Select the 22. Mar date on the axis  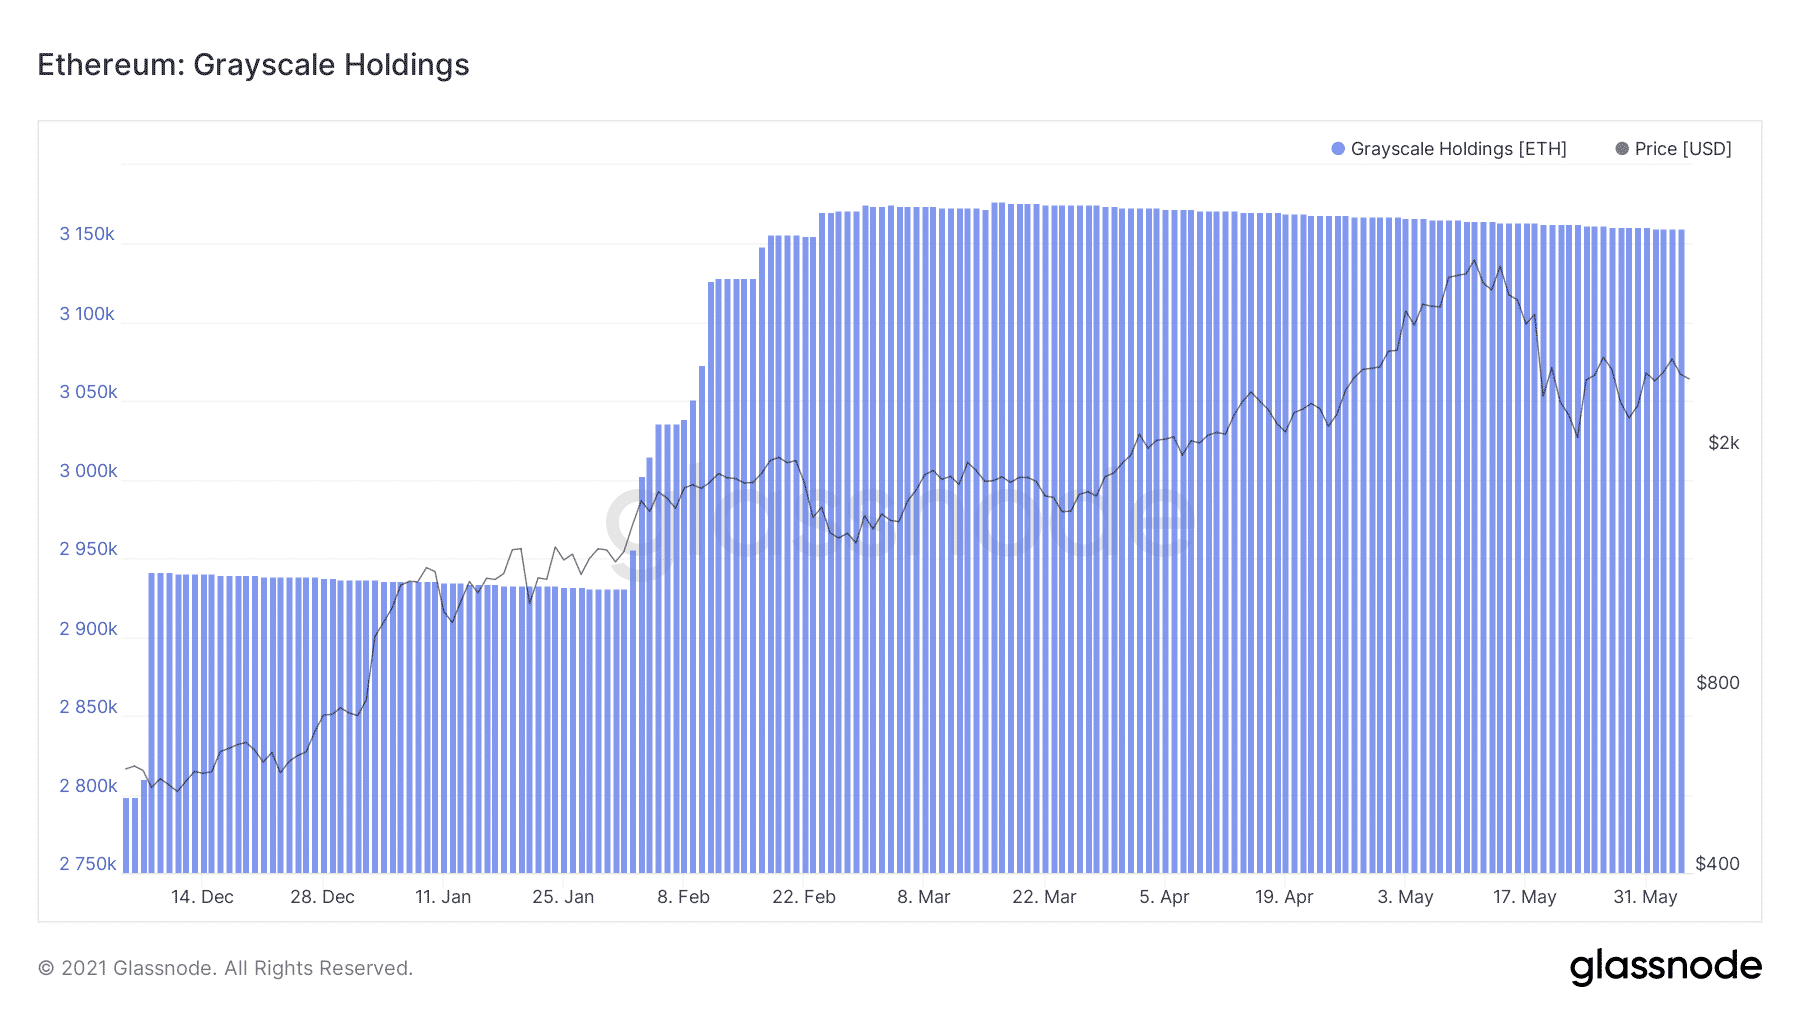click(x=1044, y=897)
